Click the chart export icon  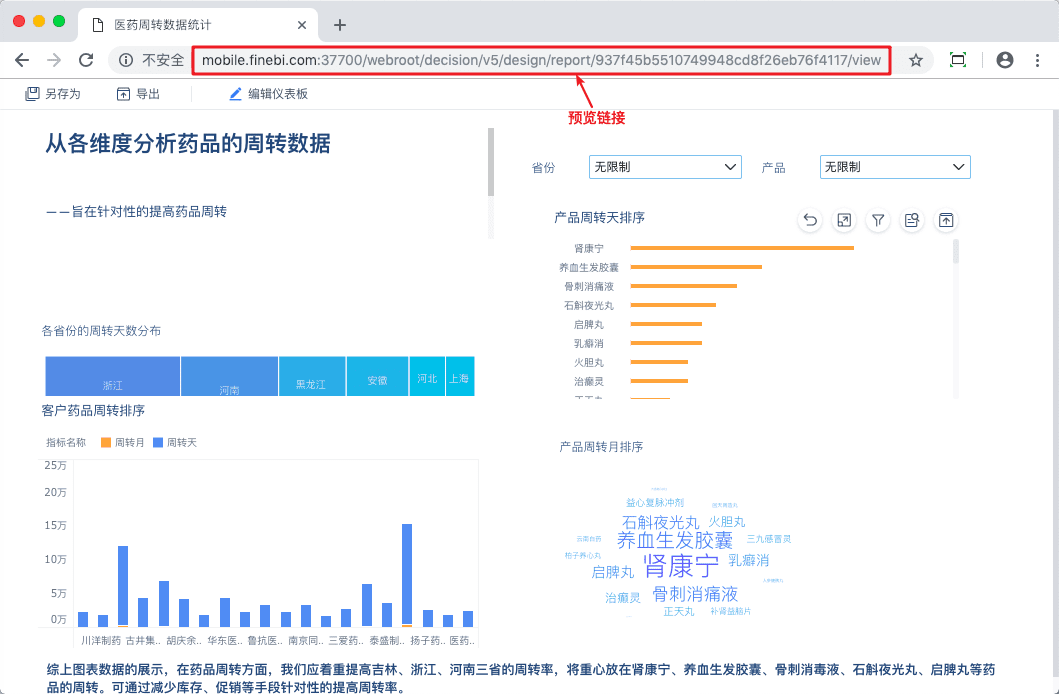click(x=946, y=220)
